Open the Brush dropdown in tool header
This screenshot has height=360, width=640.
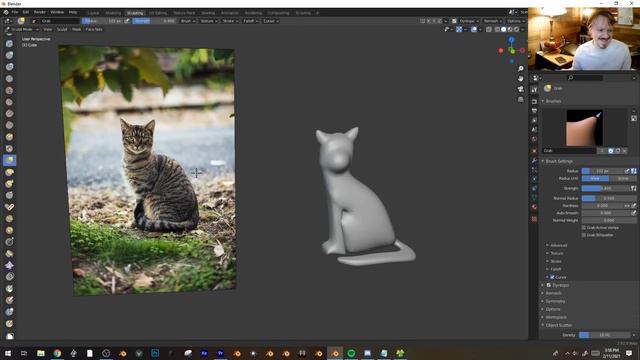pos(188,21)
